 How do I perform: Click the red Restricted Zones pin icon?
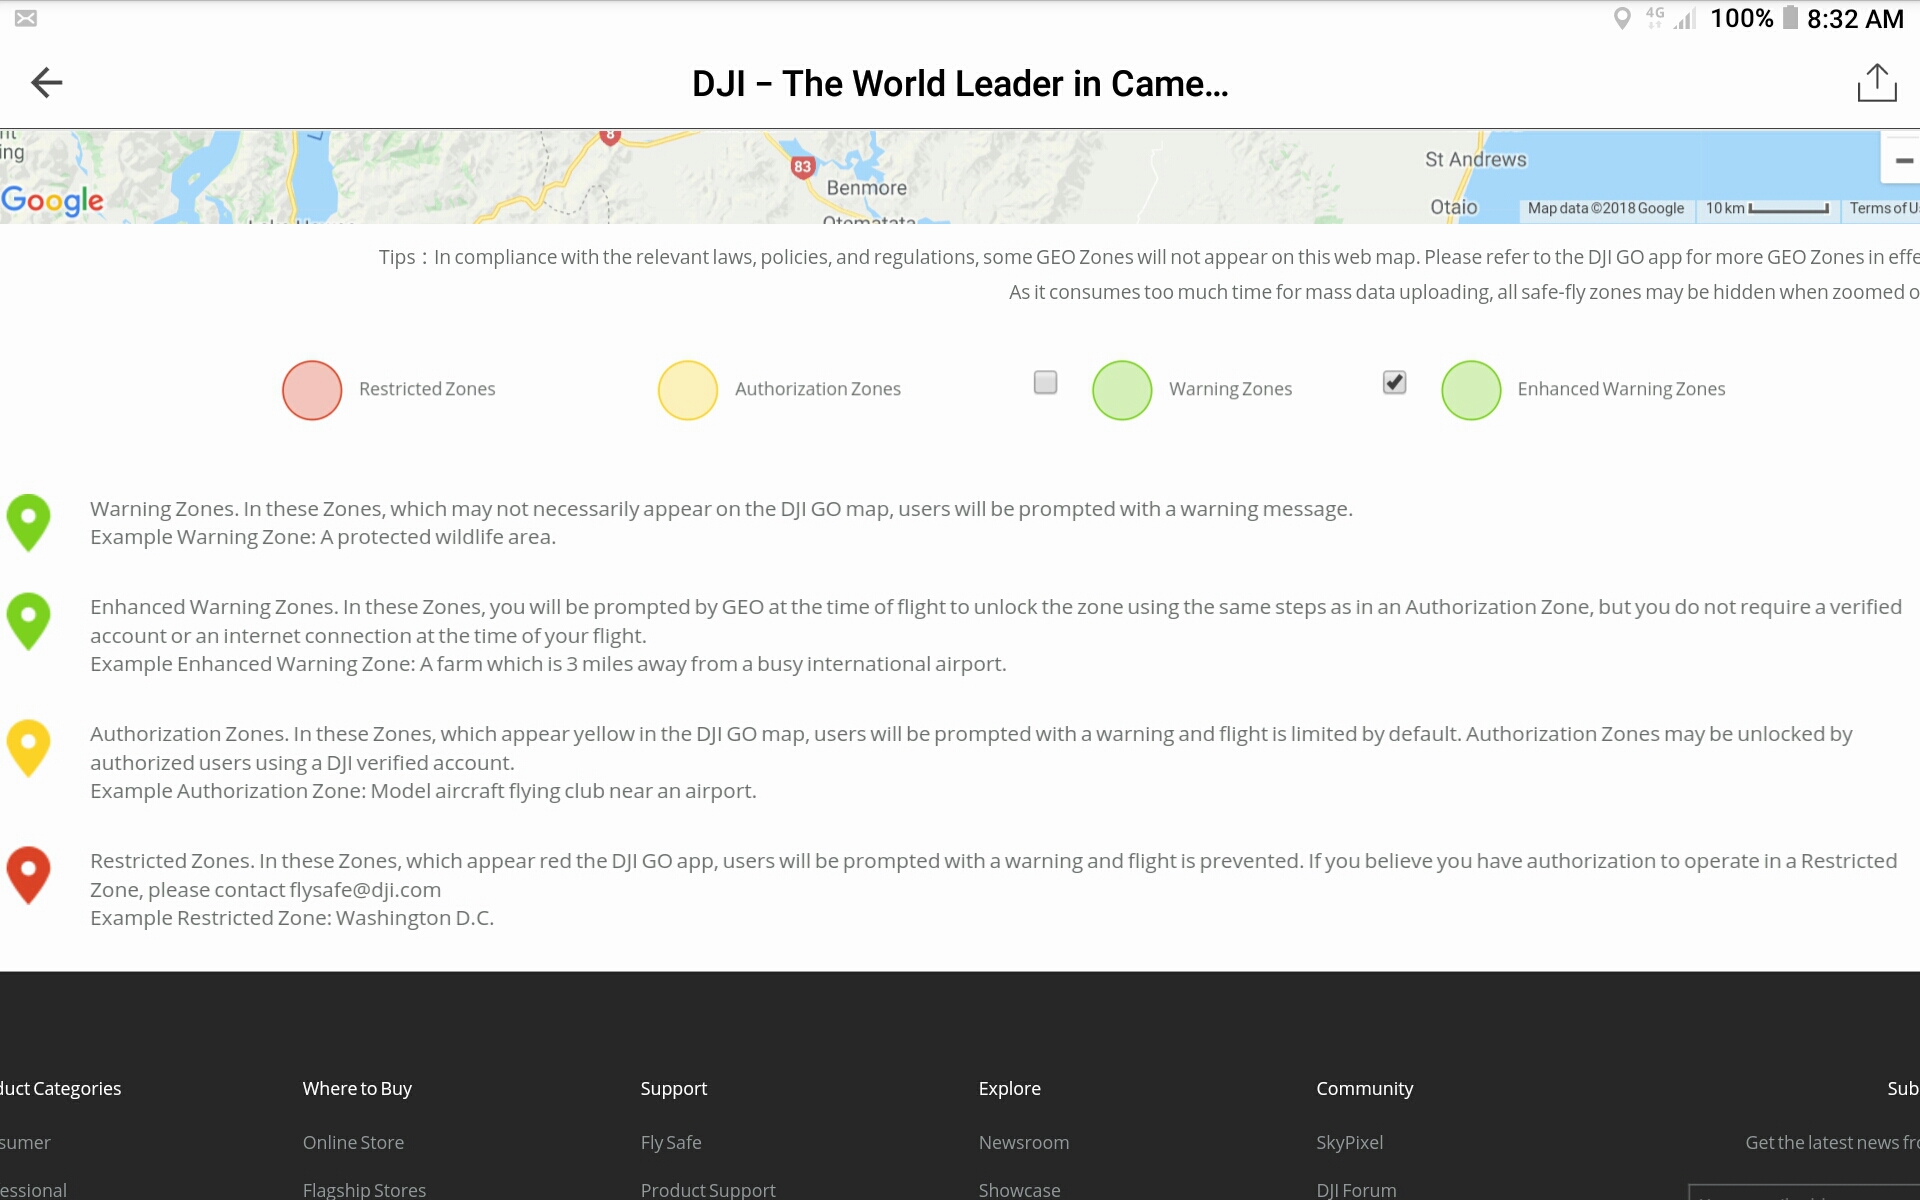click(x=28, y=875)
